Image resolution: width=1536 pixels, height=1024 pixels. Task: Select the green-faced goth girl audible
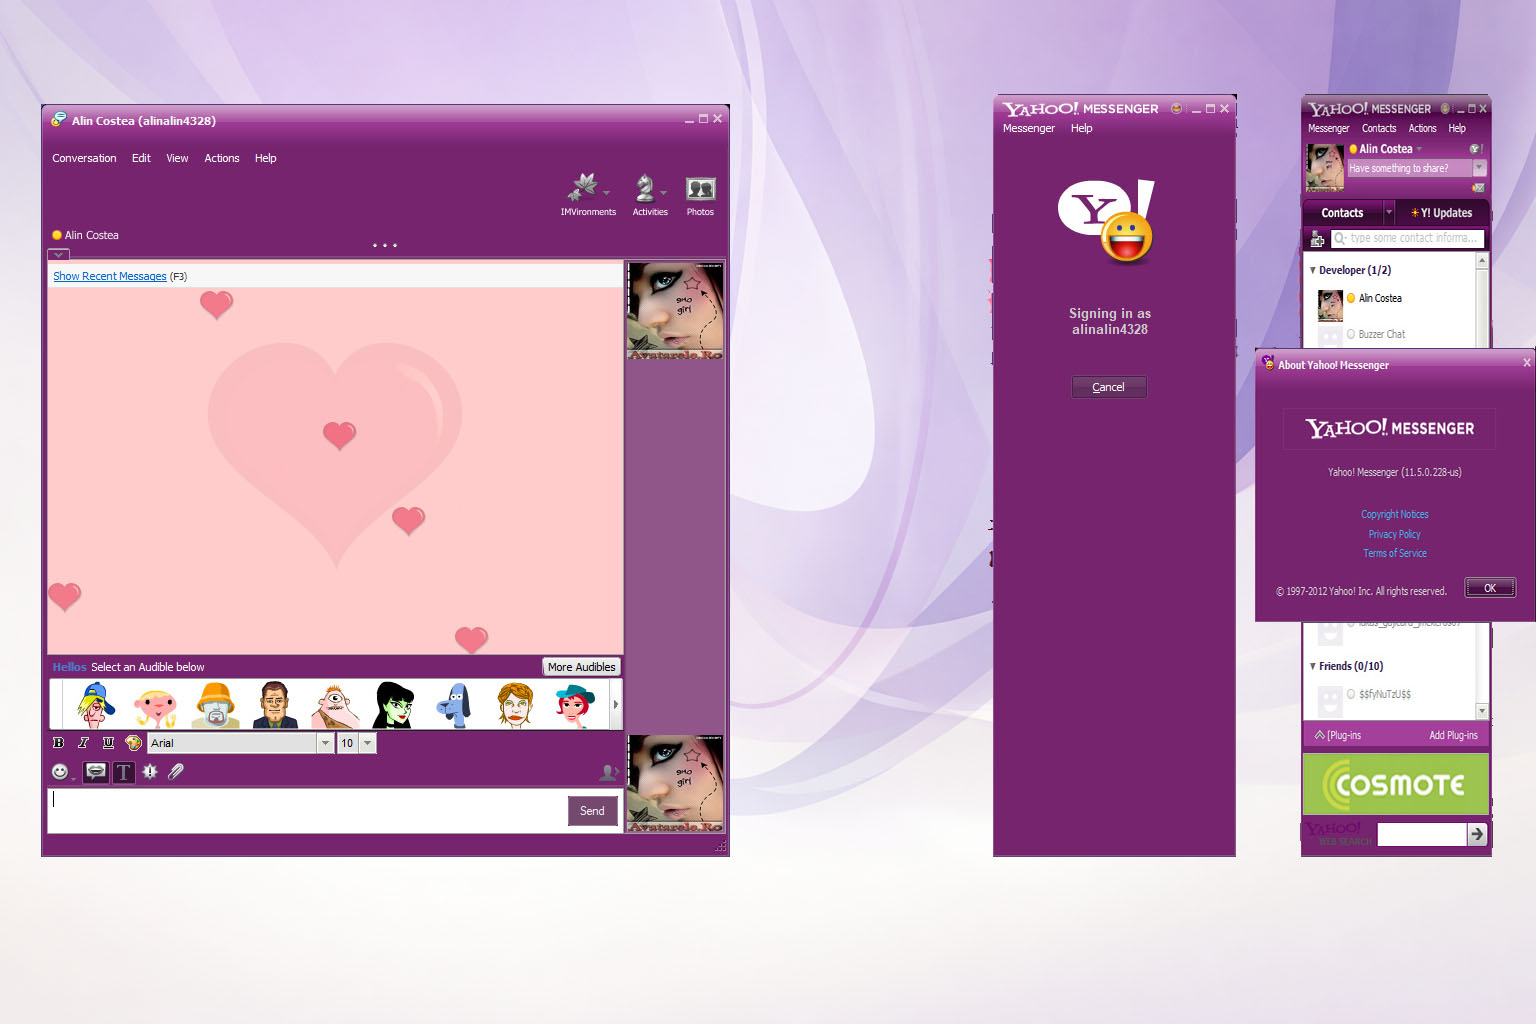(x=394, y=704)
